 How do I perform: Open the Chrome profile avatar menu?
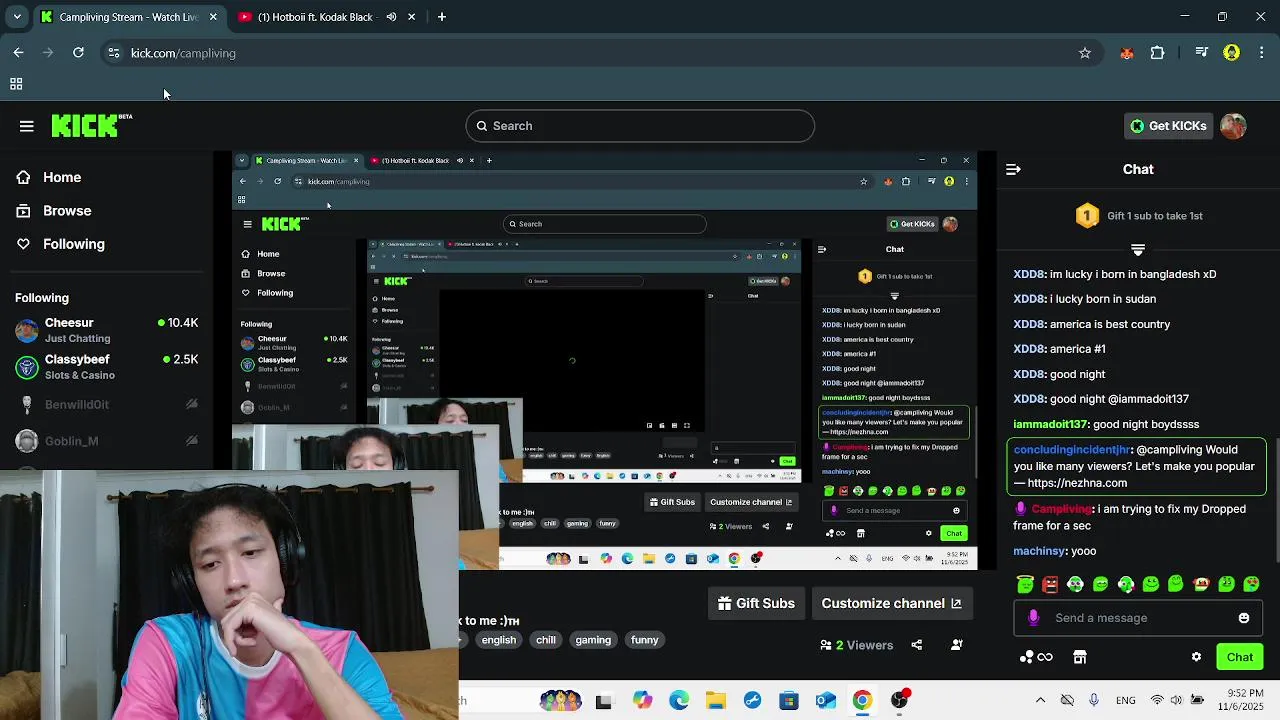coord(1232,53)
